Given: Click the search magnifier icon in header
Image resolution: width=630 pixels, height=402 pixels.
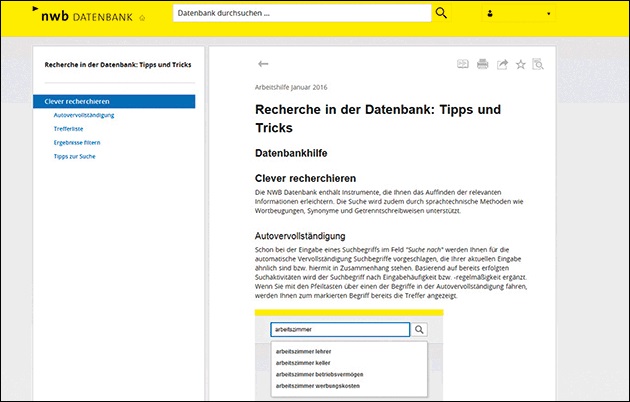Looking at the screenshot, I should pos(442,13).
